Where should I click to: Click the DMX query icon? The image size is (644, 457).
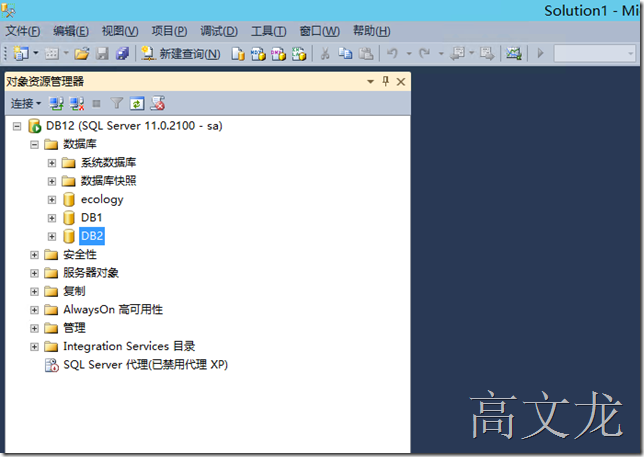point(278,53)
